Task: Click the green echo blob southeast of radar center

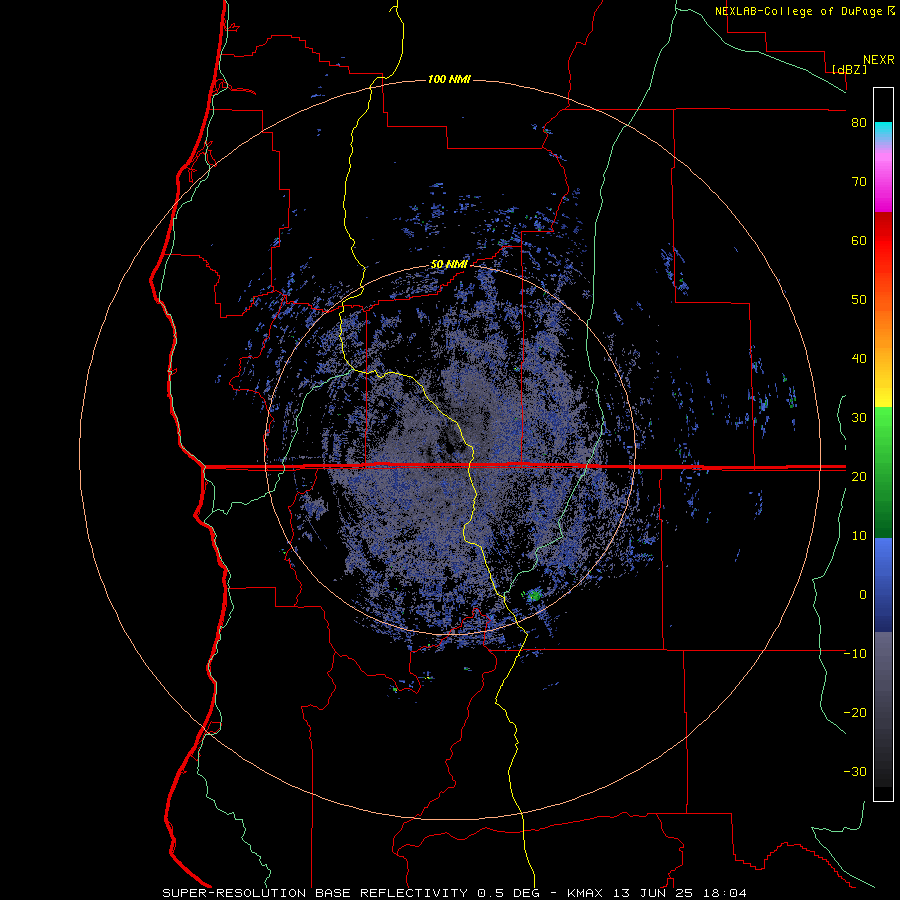Action: pos(534,595)
